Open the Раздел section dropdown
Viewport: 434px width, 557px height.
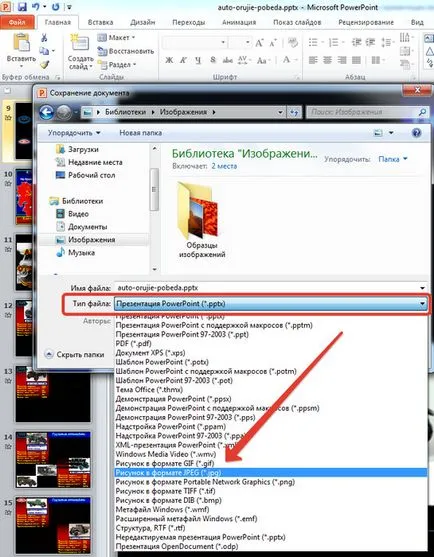(117, 65)
